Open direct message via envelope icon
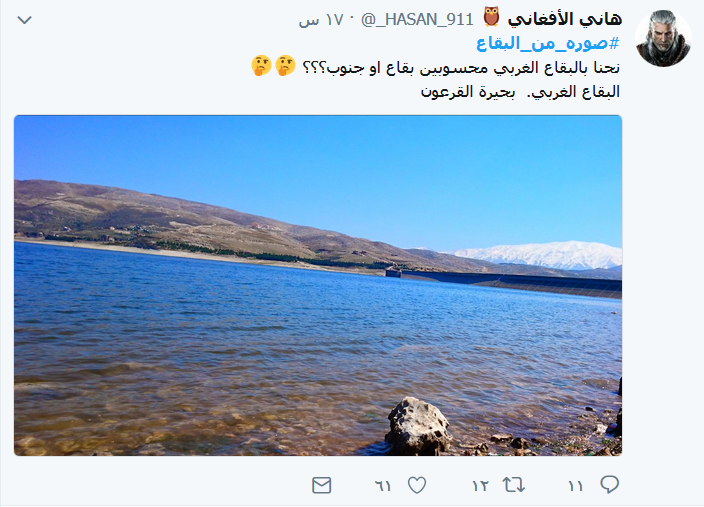The image size is (704, 507). [321, 485]
